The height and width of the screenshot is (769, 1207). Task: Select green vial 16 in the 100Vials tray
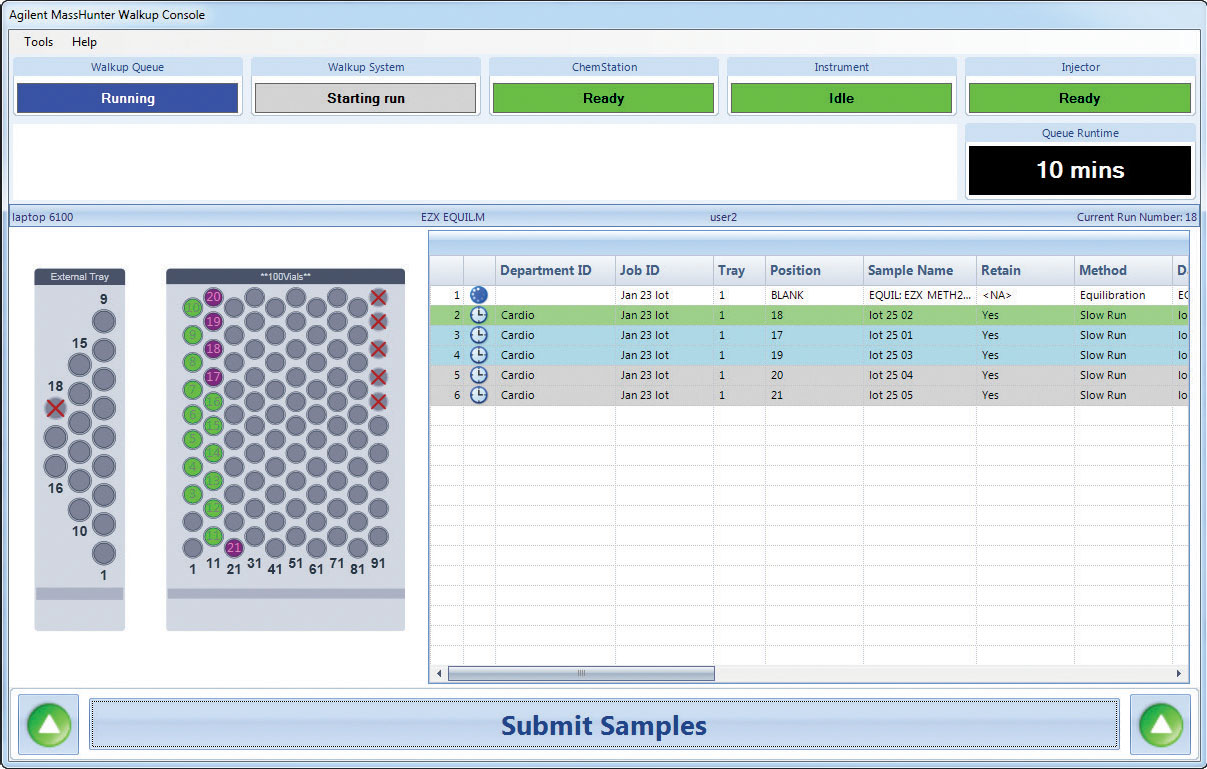(213, 402)
